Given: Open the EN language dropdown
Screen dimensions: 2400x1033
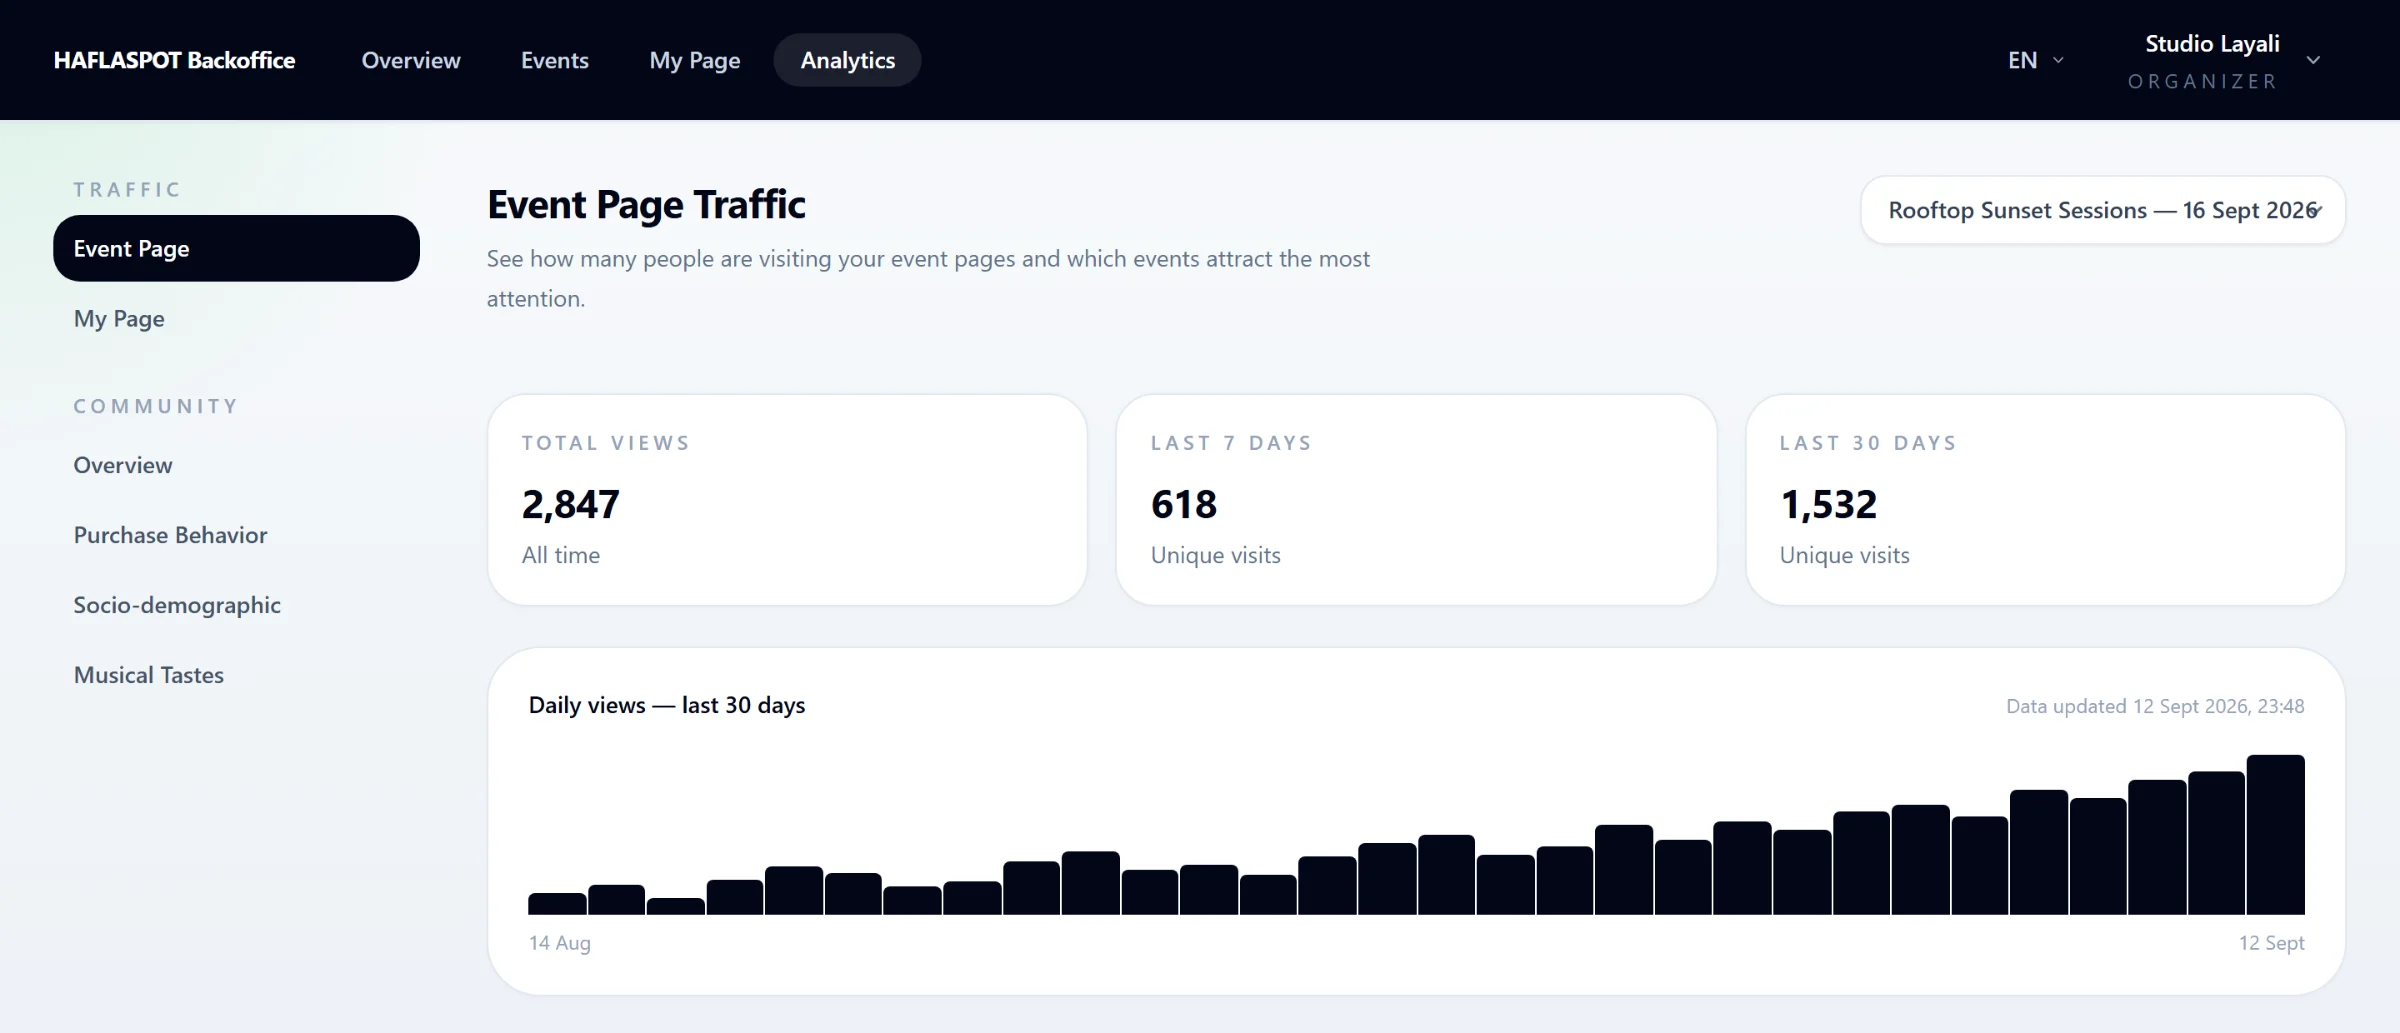Looking at the screenshot, I should tap(2035, 60).
